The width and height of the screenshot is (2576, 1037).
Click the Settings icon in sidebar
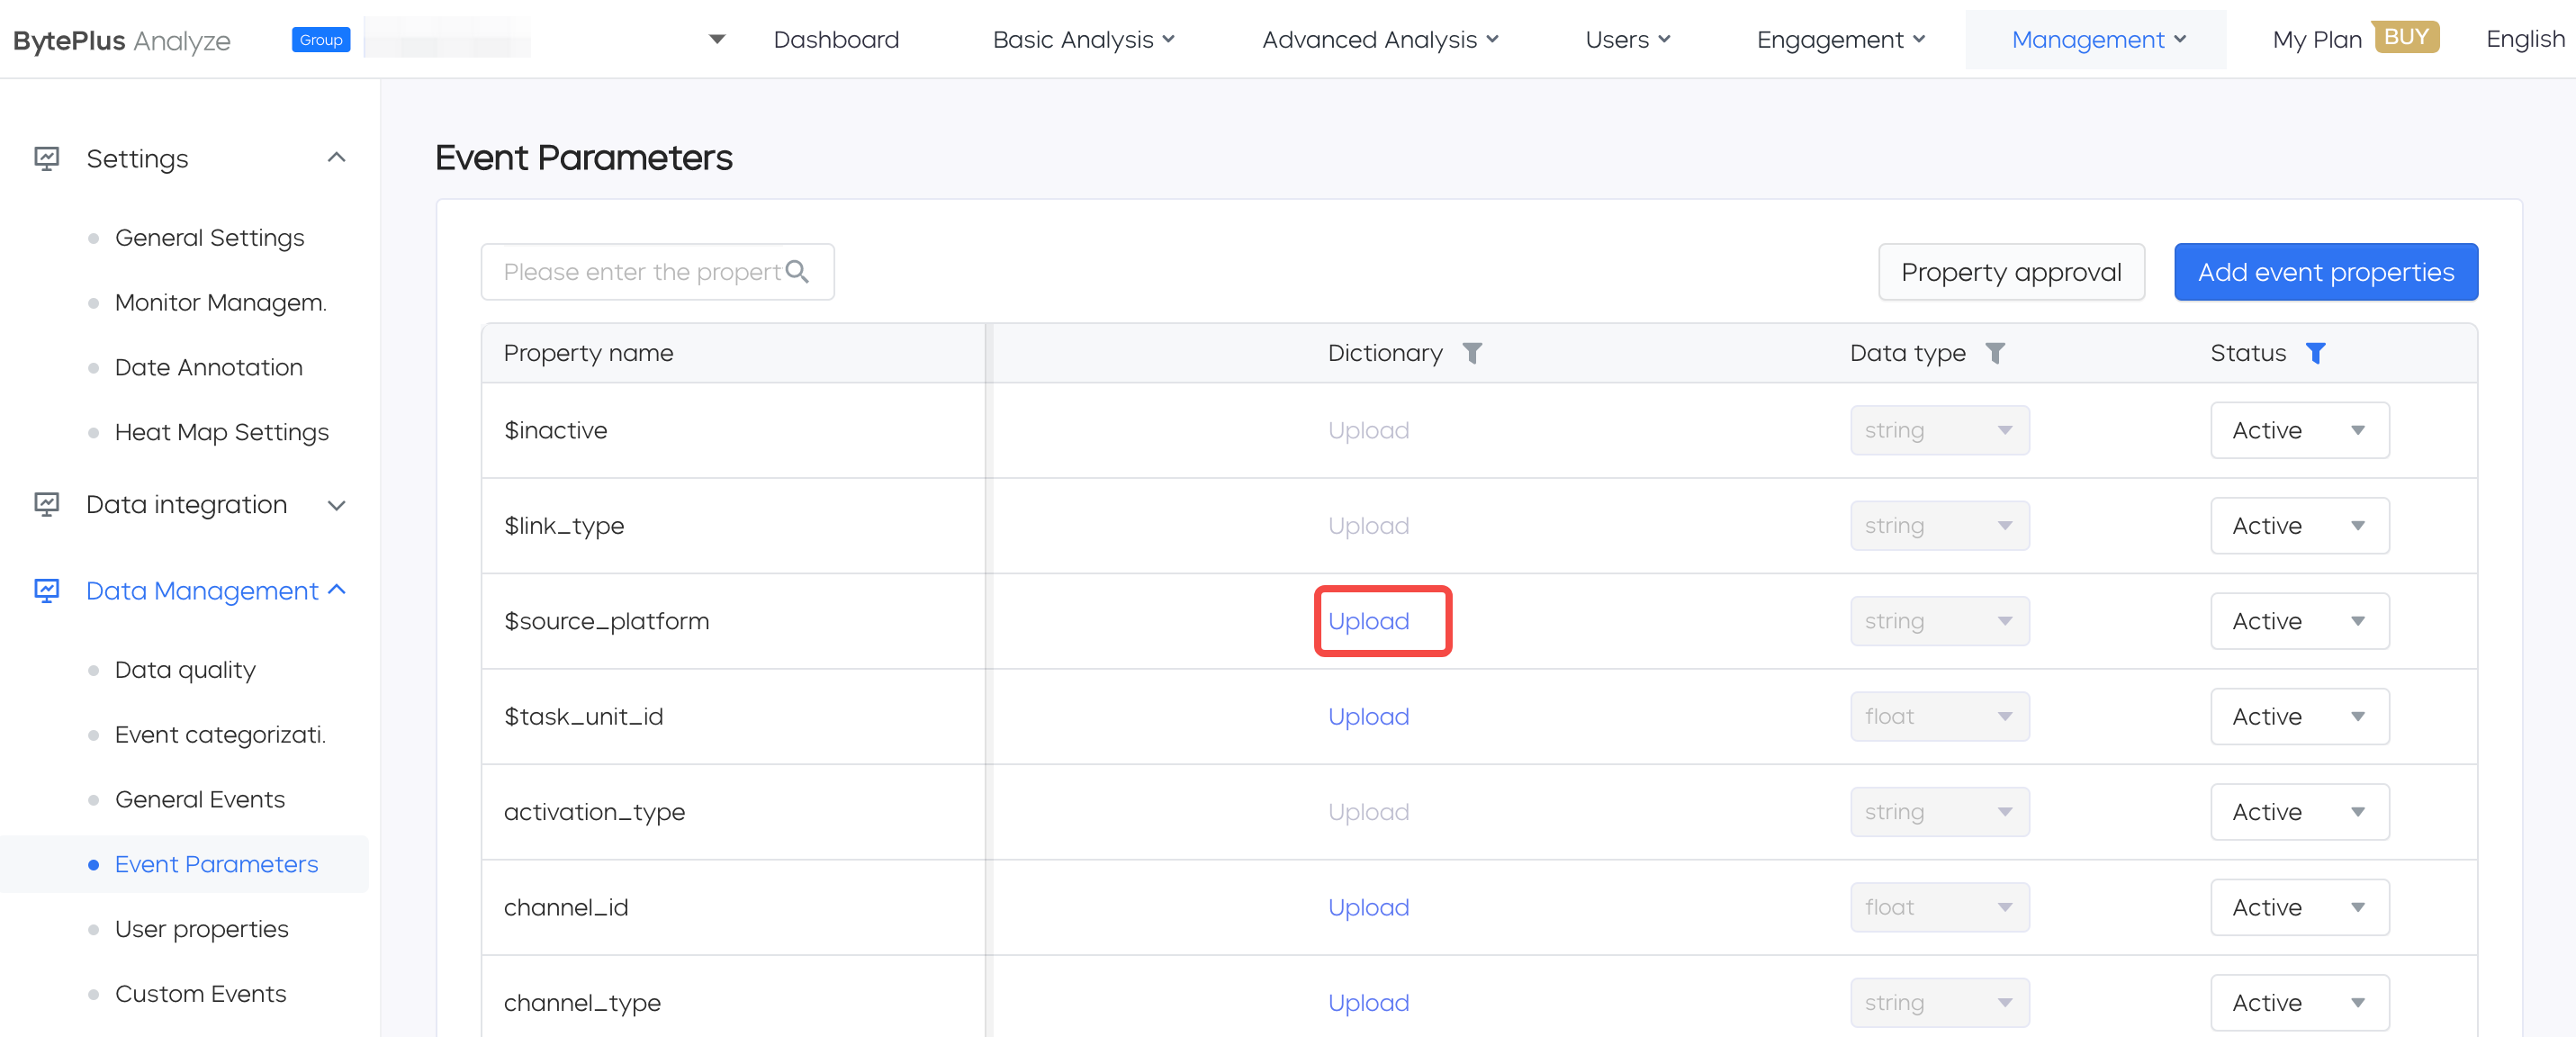point(46,158)
